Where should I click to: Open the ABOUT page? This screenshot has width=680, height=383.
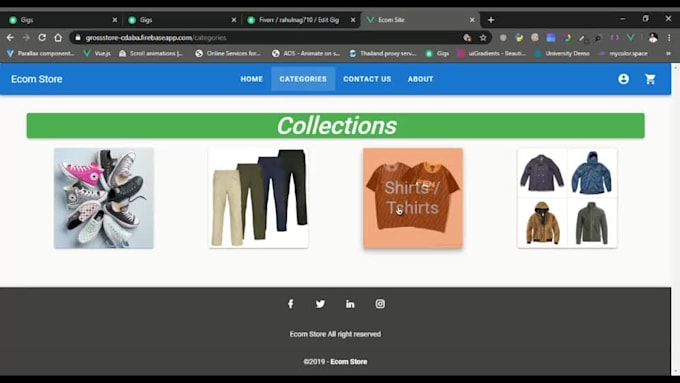click(x=420, y=79)
